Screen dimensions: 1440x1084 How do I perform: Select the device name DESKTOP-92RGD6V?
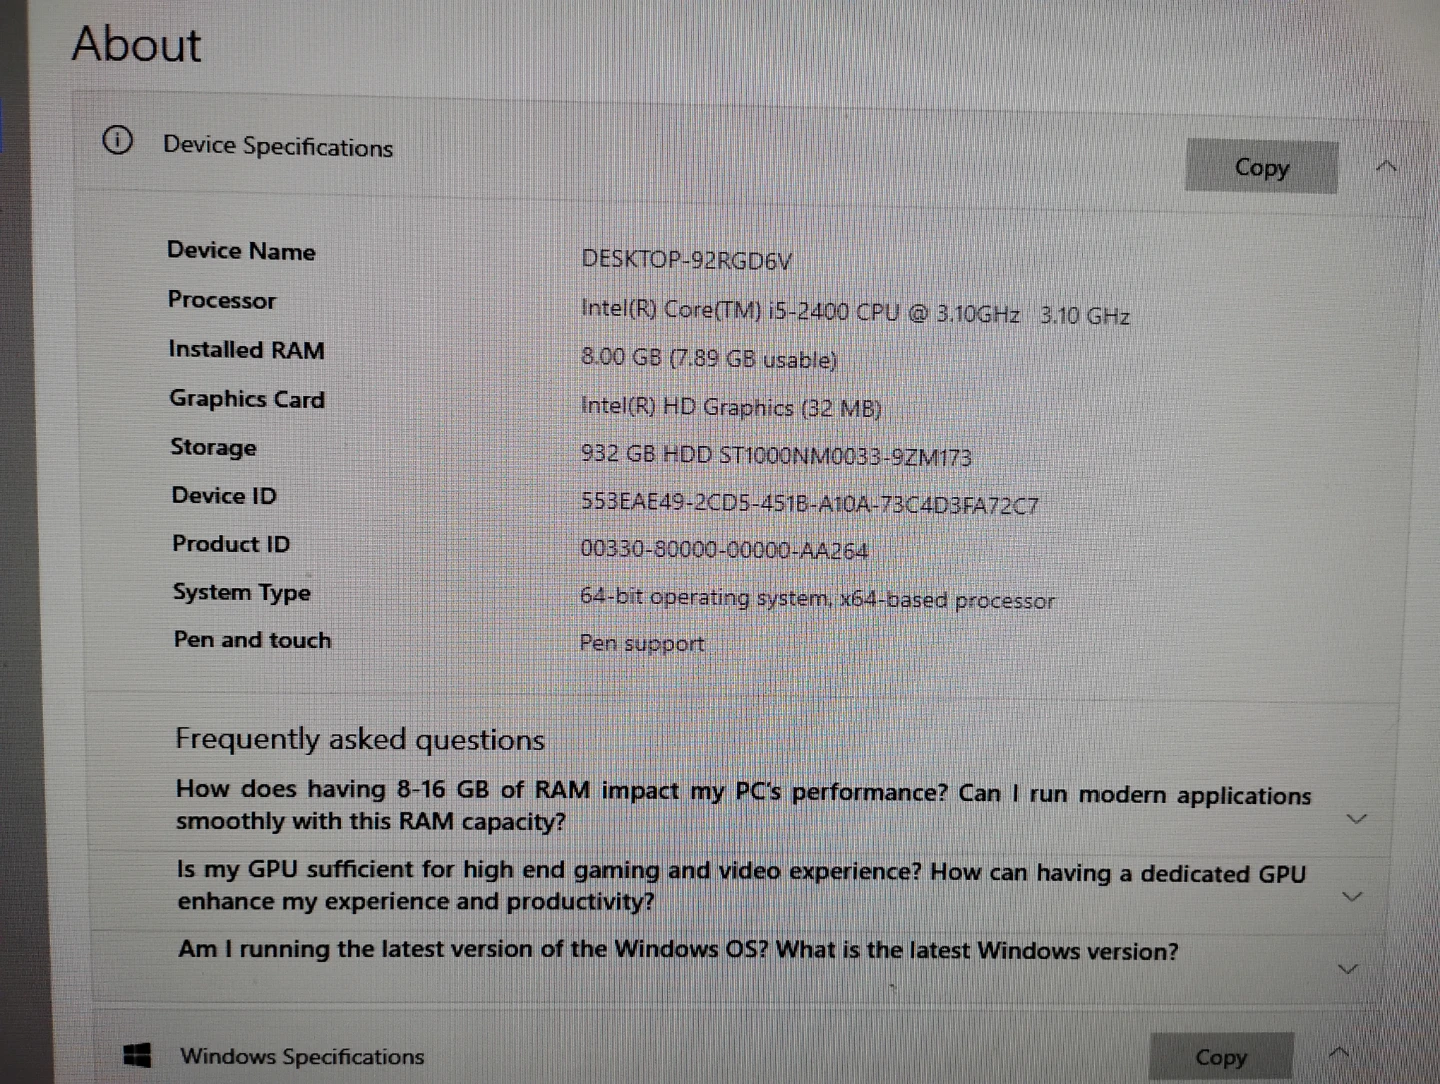click(x=686, y=260)
